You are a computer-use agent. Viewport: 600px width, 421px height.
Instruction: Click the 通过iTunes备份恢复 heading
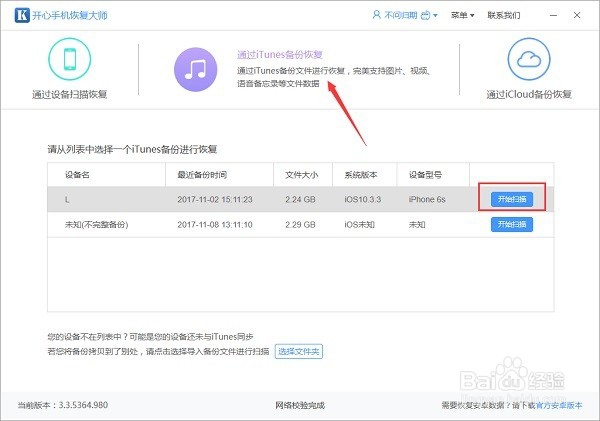(280, 54)
